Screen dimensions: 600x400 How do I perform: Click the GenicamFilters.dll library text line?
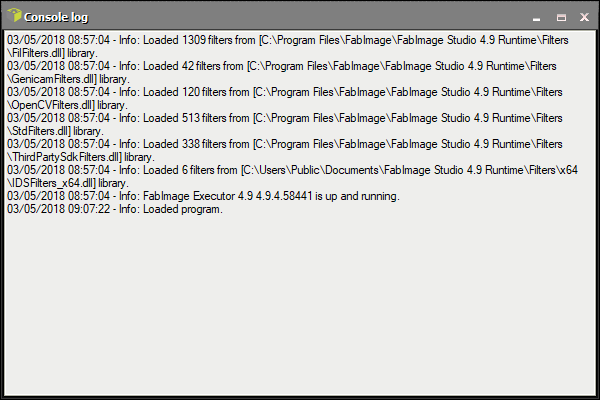(x=68, y=79)
